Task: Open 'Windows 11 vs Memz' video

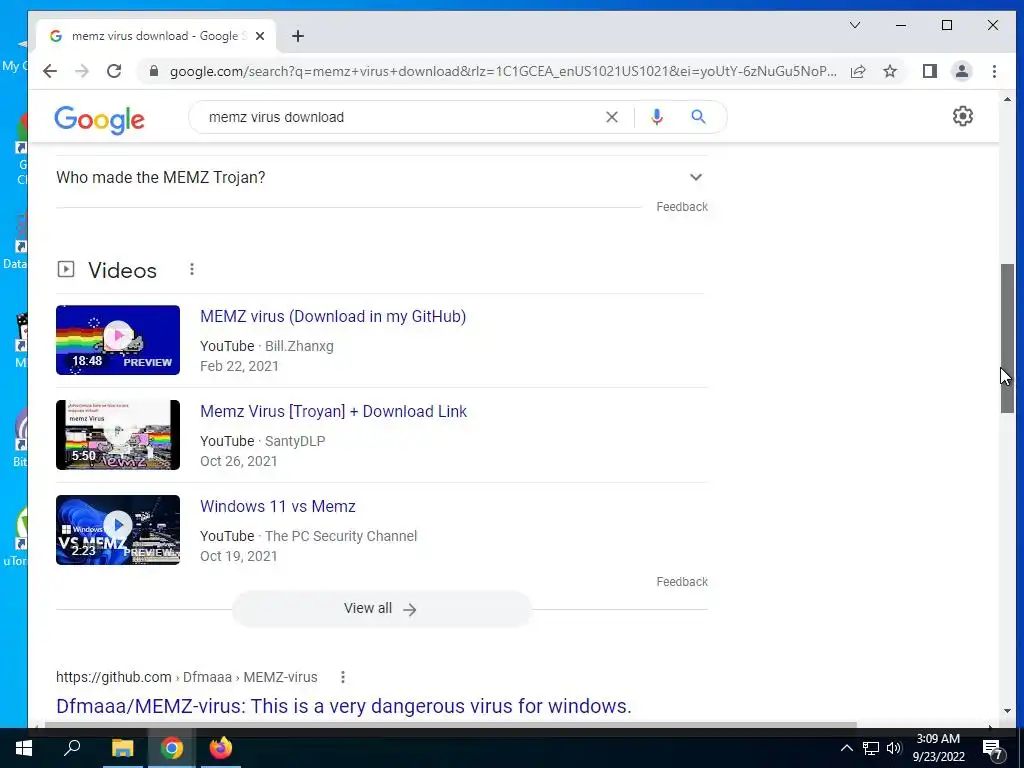Action: (x=278, y=506)
